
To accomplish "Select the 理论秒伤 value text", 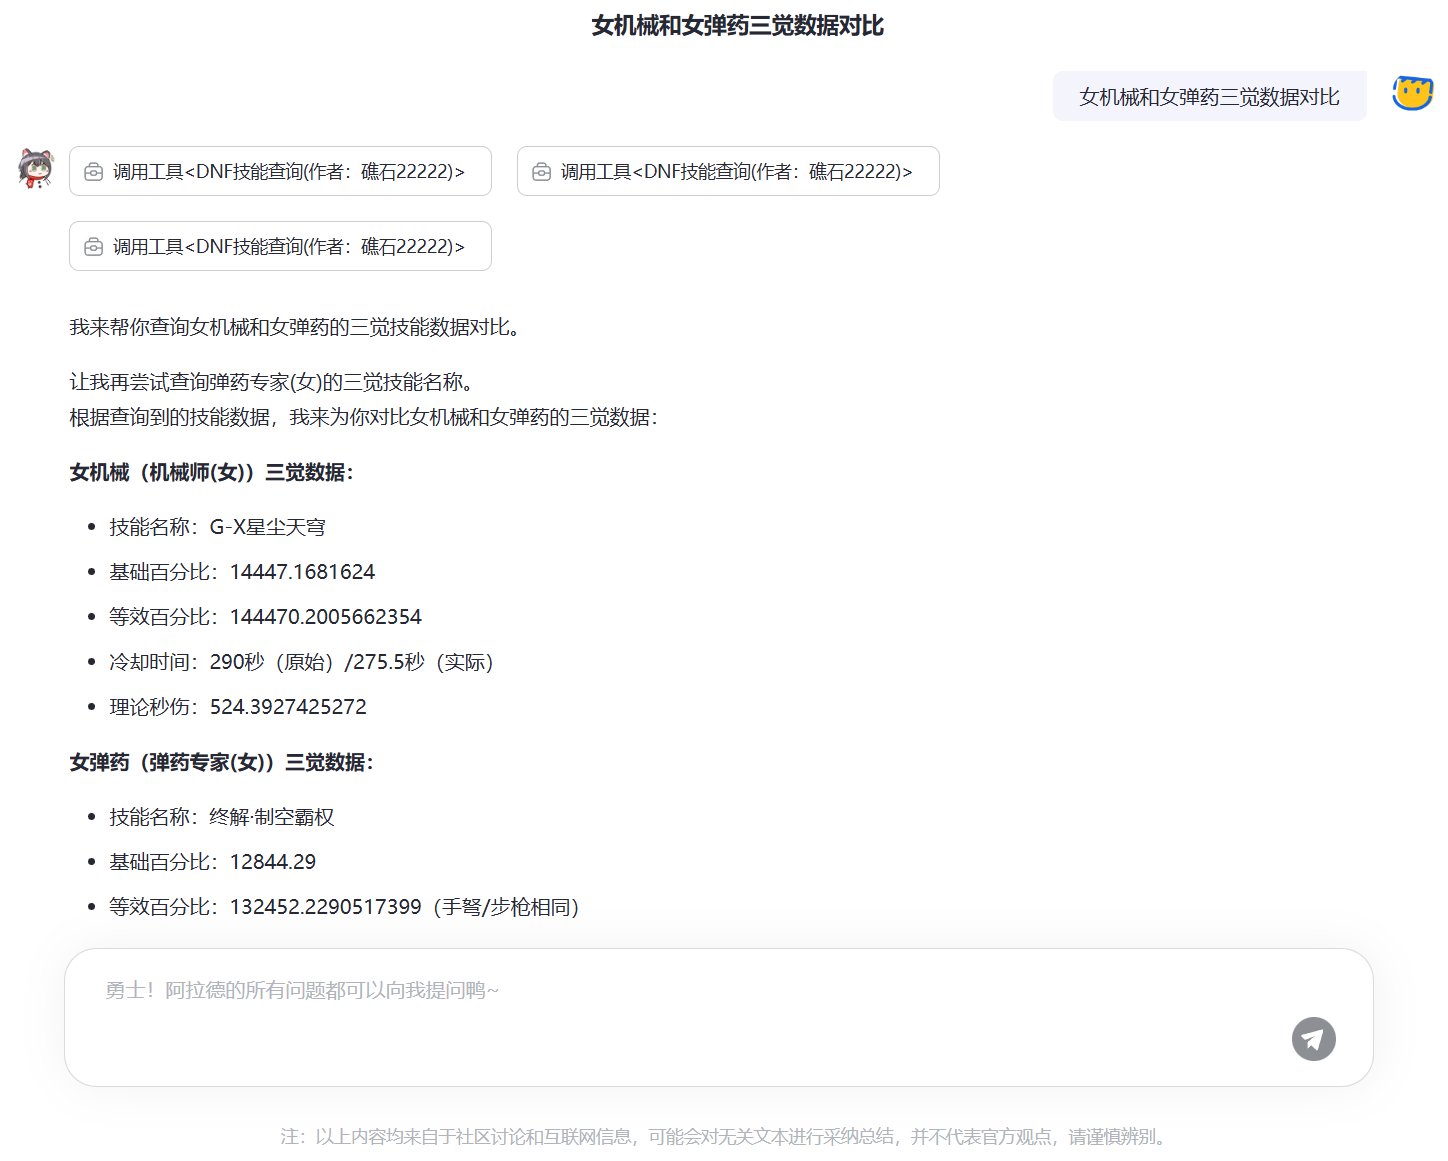I will (x=237, y=706).
